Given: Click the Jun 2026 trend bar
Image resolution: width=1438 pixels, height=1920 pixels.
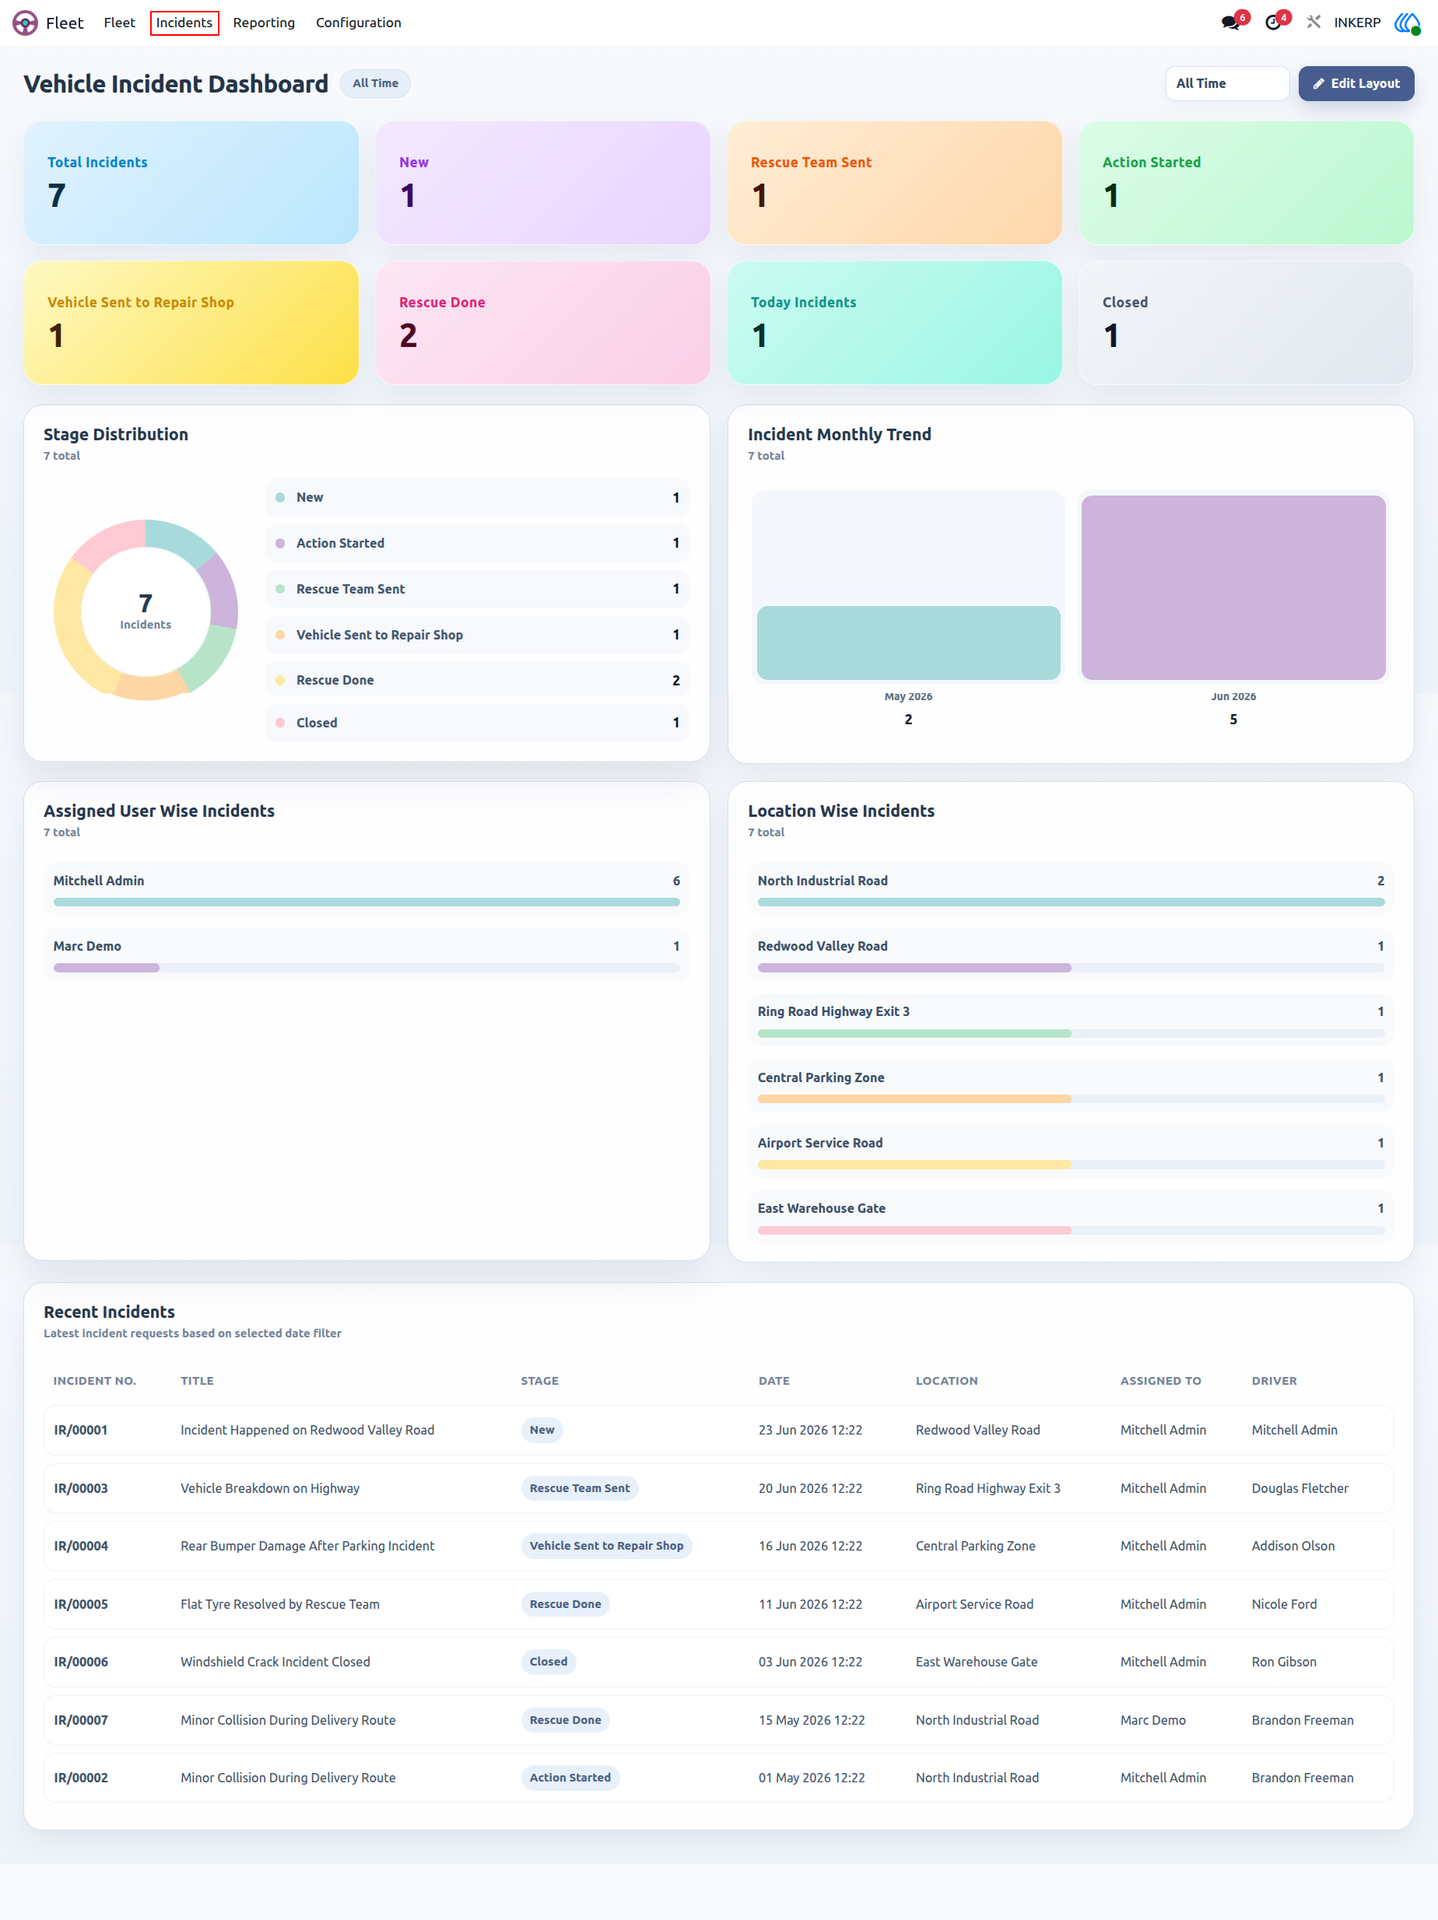Looking at the screenshot, I should point(1233,588).
